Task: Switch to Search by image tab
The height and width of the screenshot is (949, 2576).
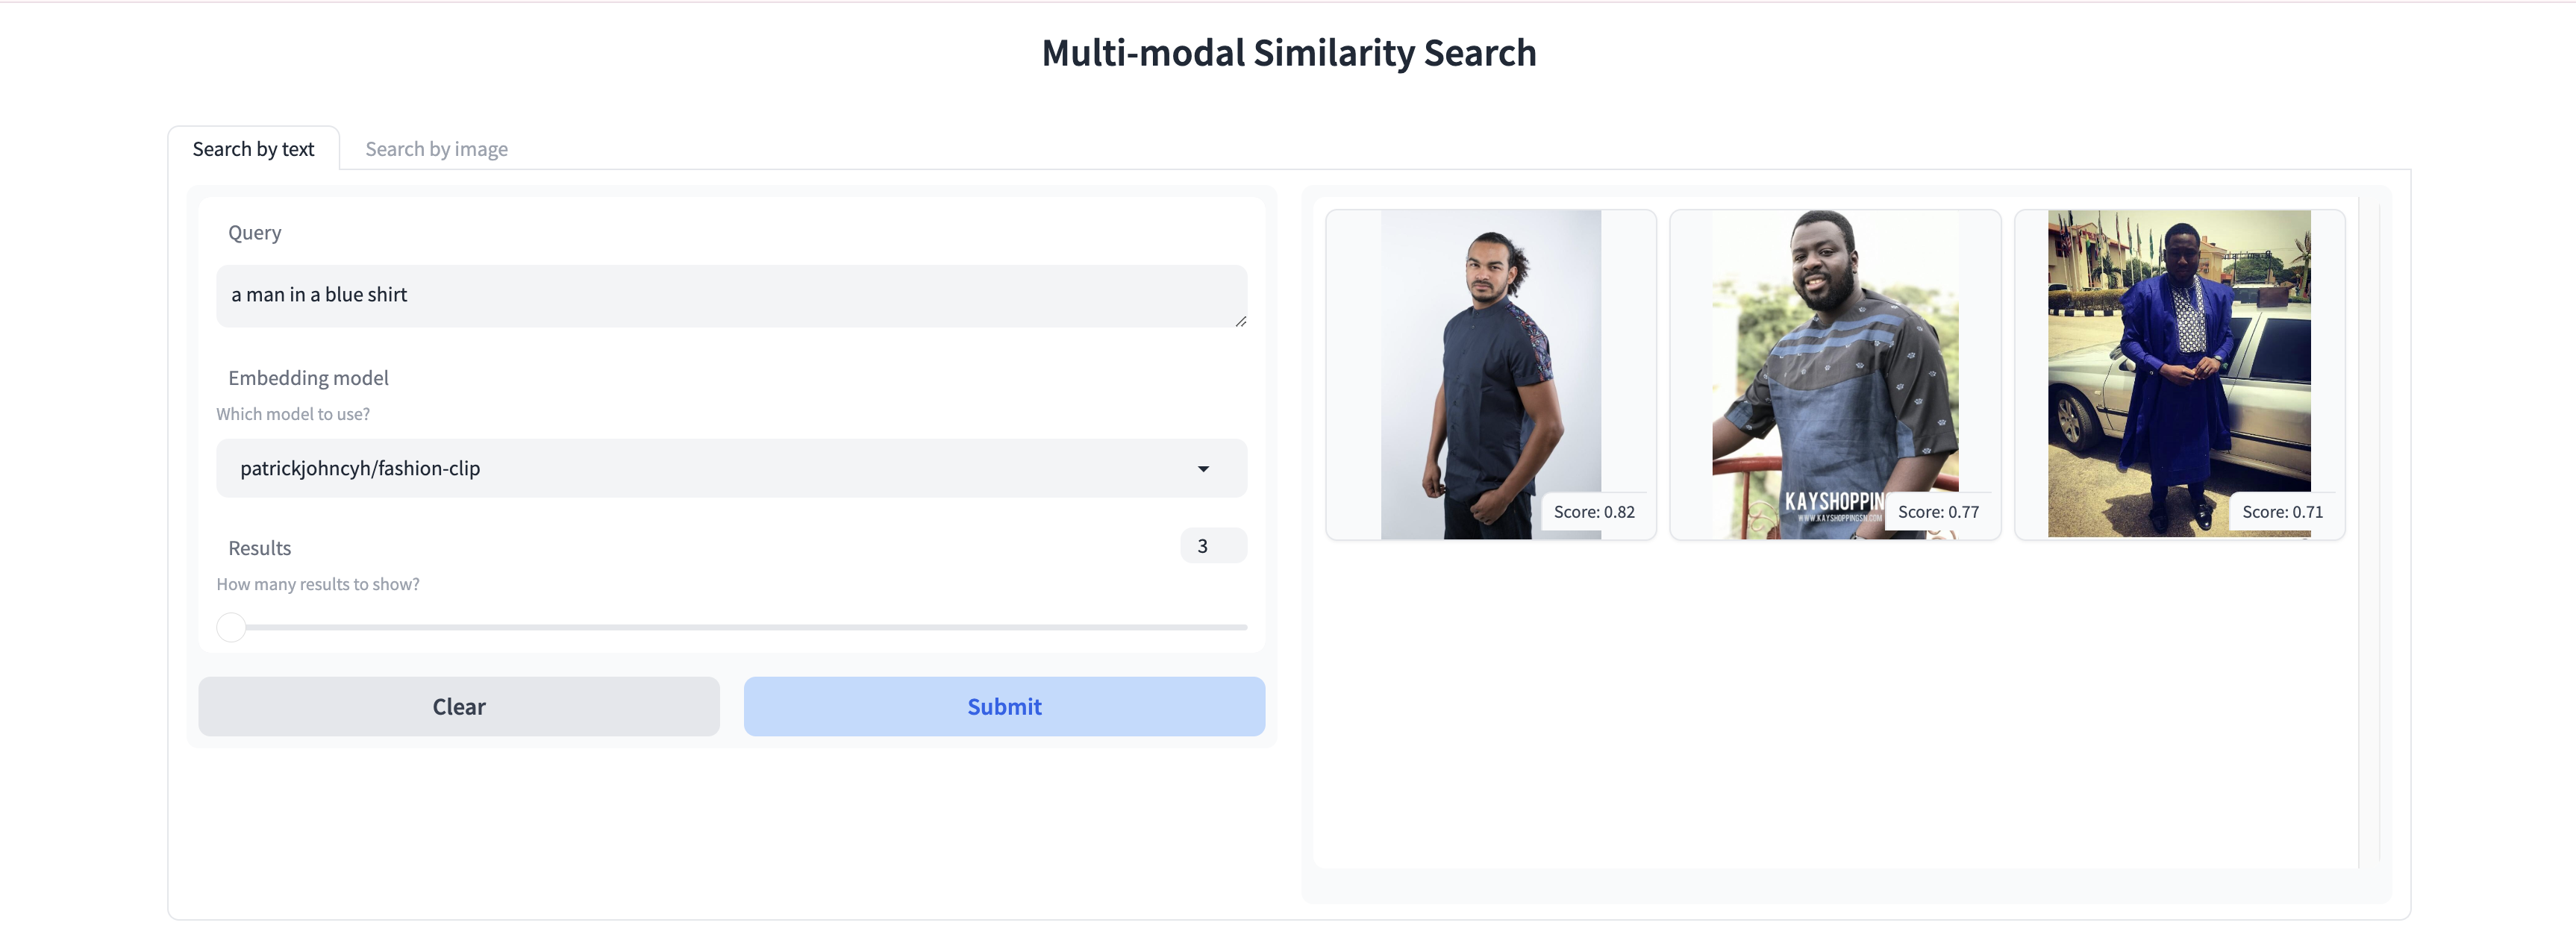Action: click(434, 148)
